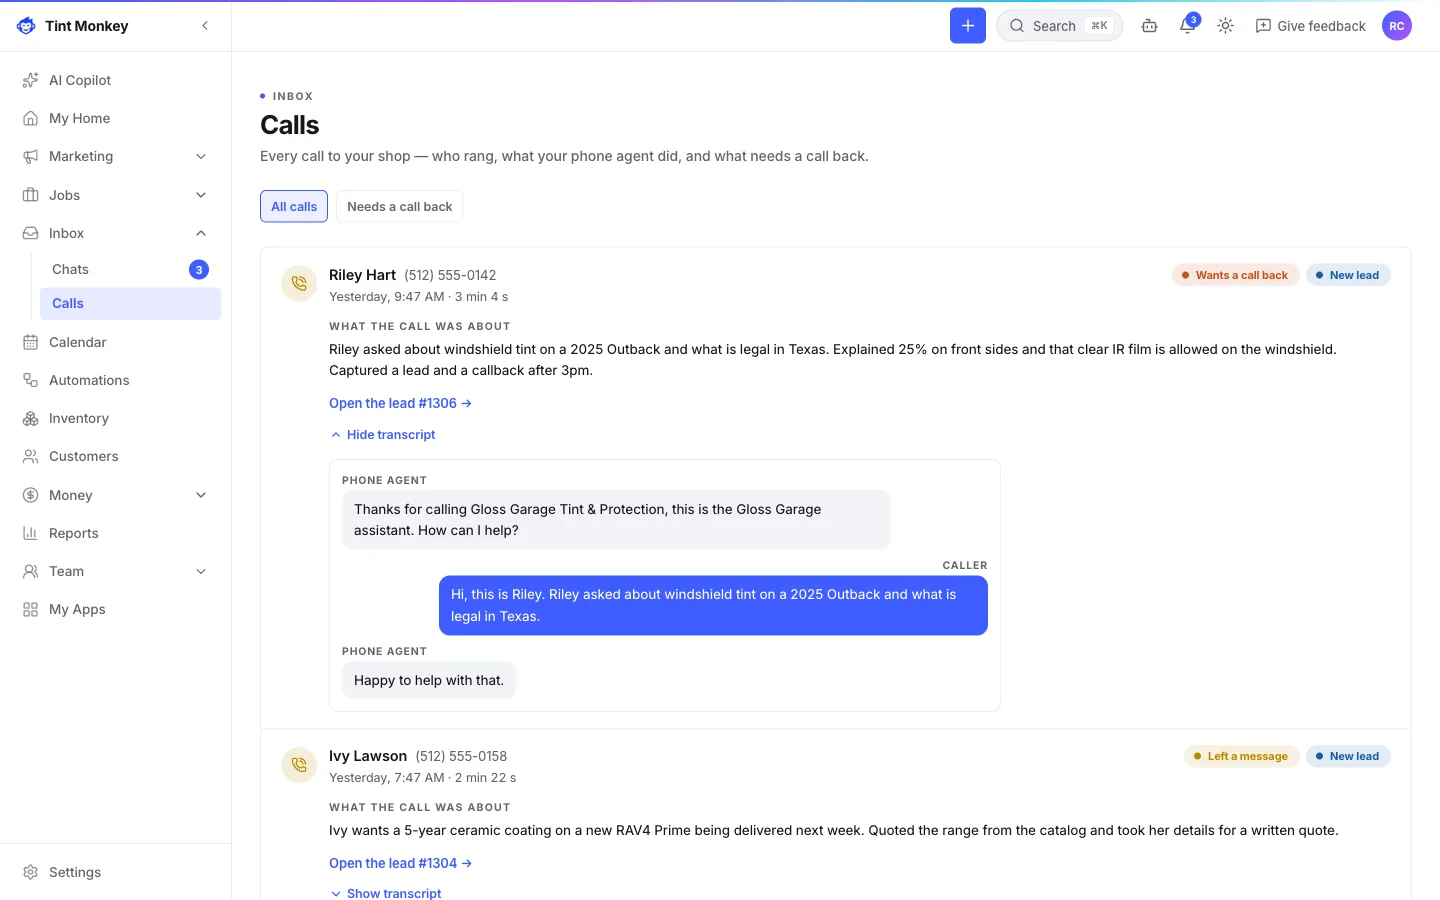Open notifications bell with badge
Viewport: 1440px width, 900px height.
(x=1188, y=26)
